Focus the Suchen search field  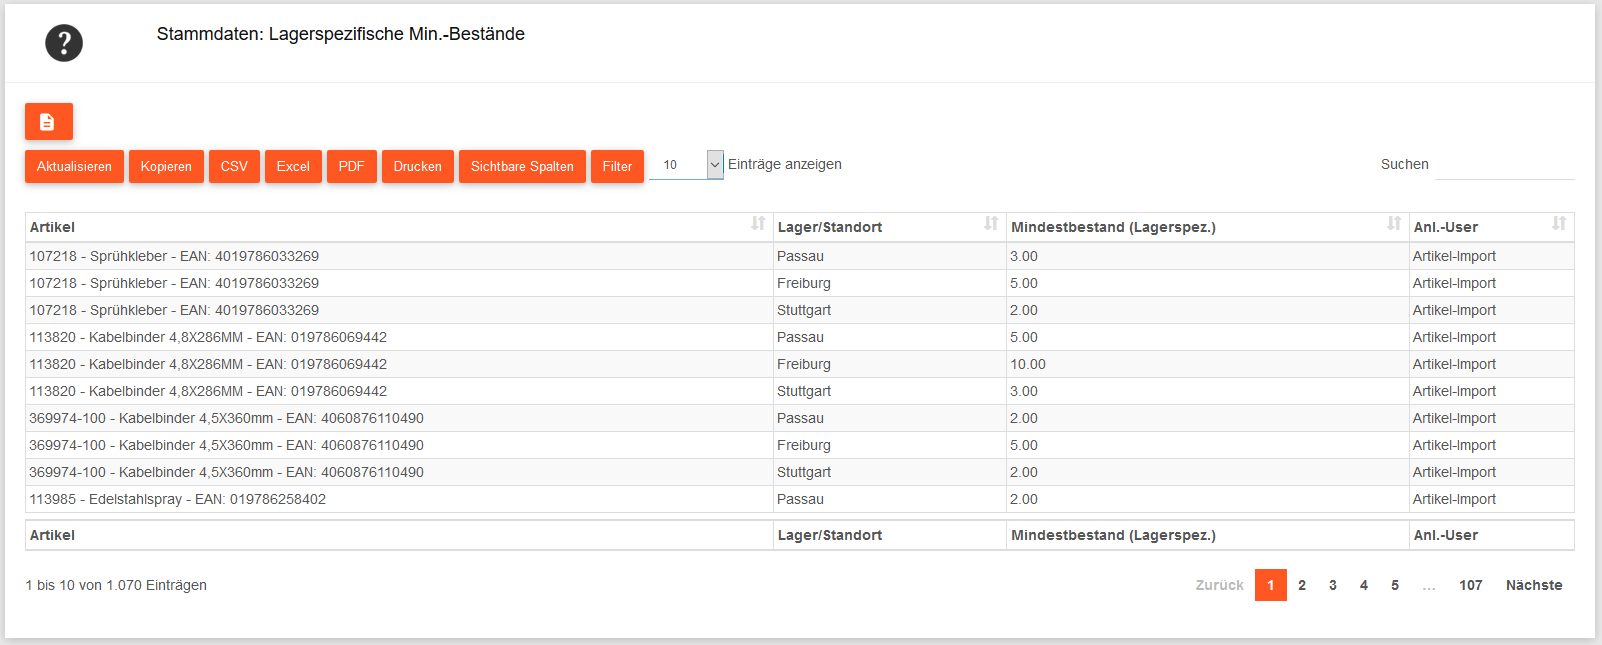click(x=1504, y=166)
